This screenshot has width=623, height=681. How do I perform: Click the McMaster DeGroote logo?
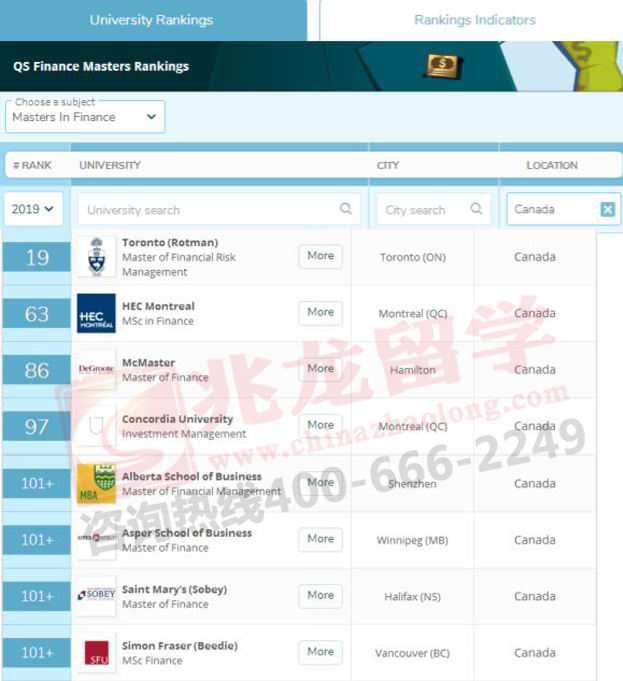96,370
